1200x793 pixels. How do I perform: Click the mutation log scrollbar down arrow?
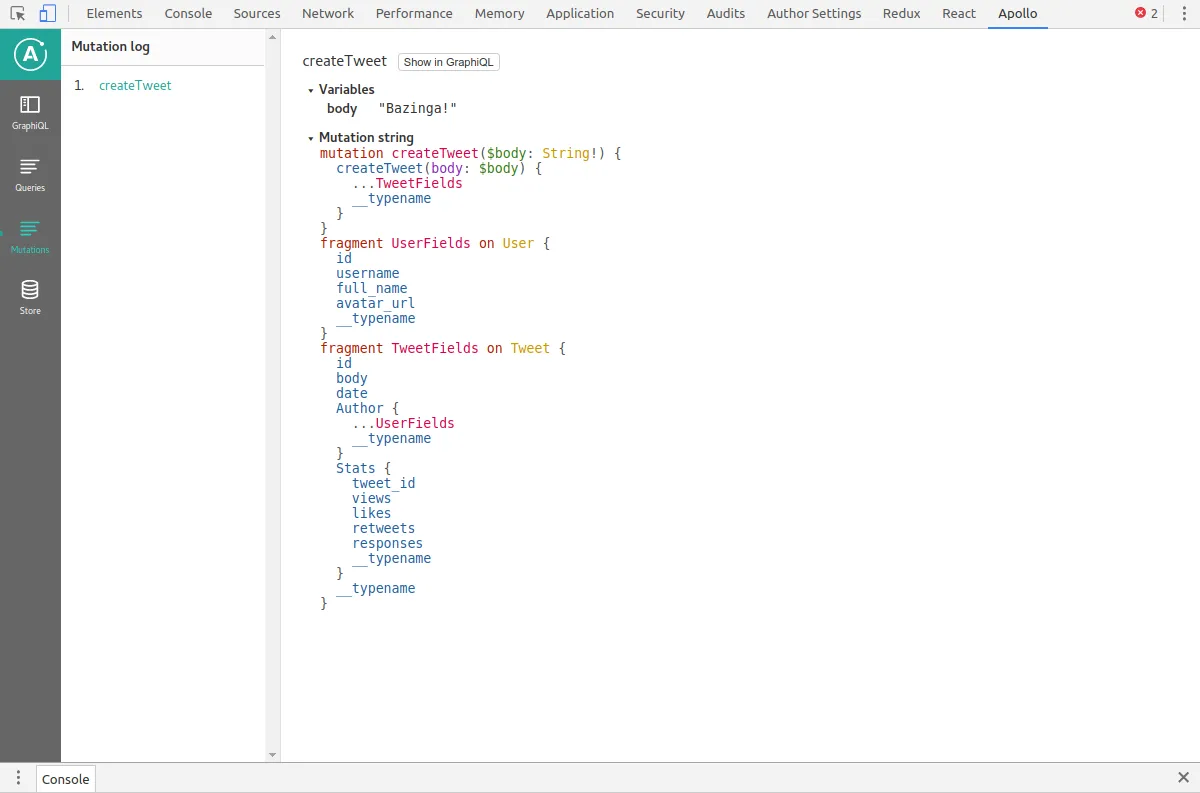coord(272,755)
